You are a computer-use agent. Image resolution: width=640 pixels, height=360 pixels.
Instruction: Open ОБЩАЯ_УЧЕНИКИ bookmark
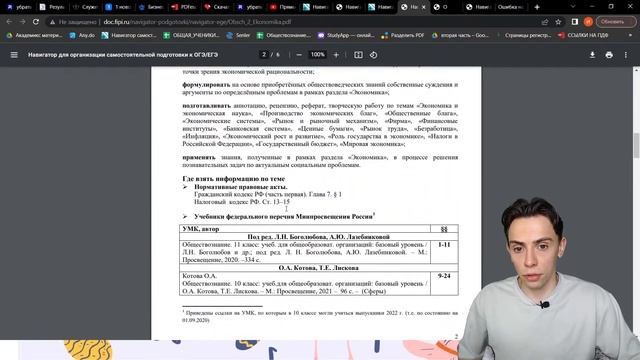191,36
